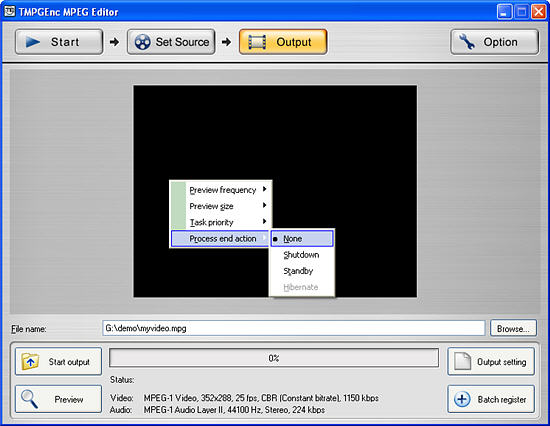Expand the Preview frequency submenu
This screenshot has width=550, height=426.
[220, 190]
